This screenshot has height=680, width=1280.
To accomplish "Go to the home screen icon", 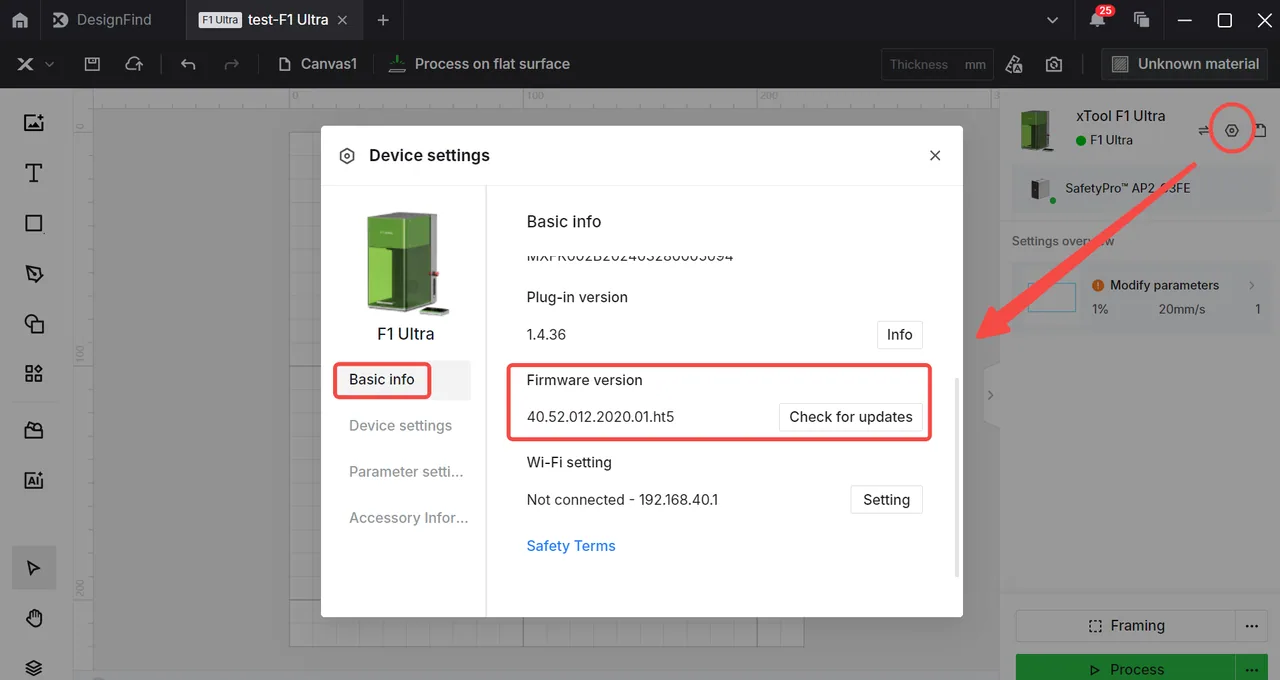I will (20, 20).
